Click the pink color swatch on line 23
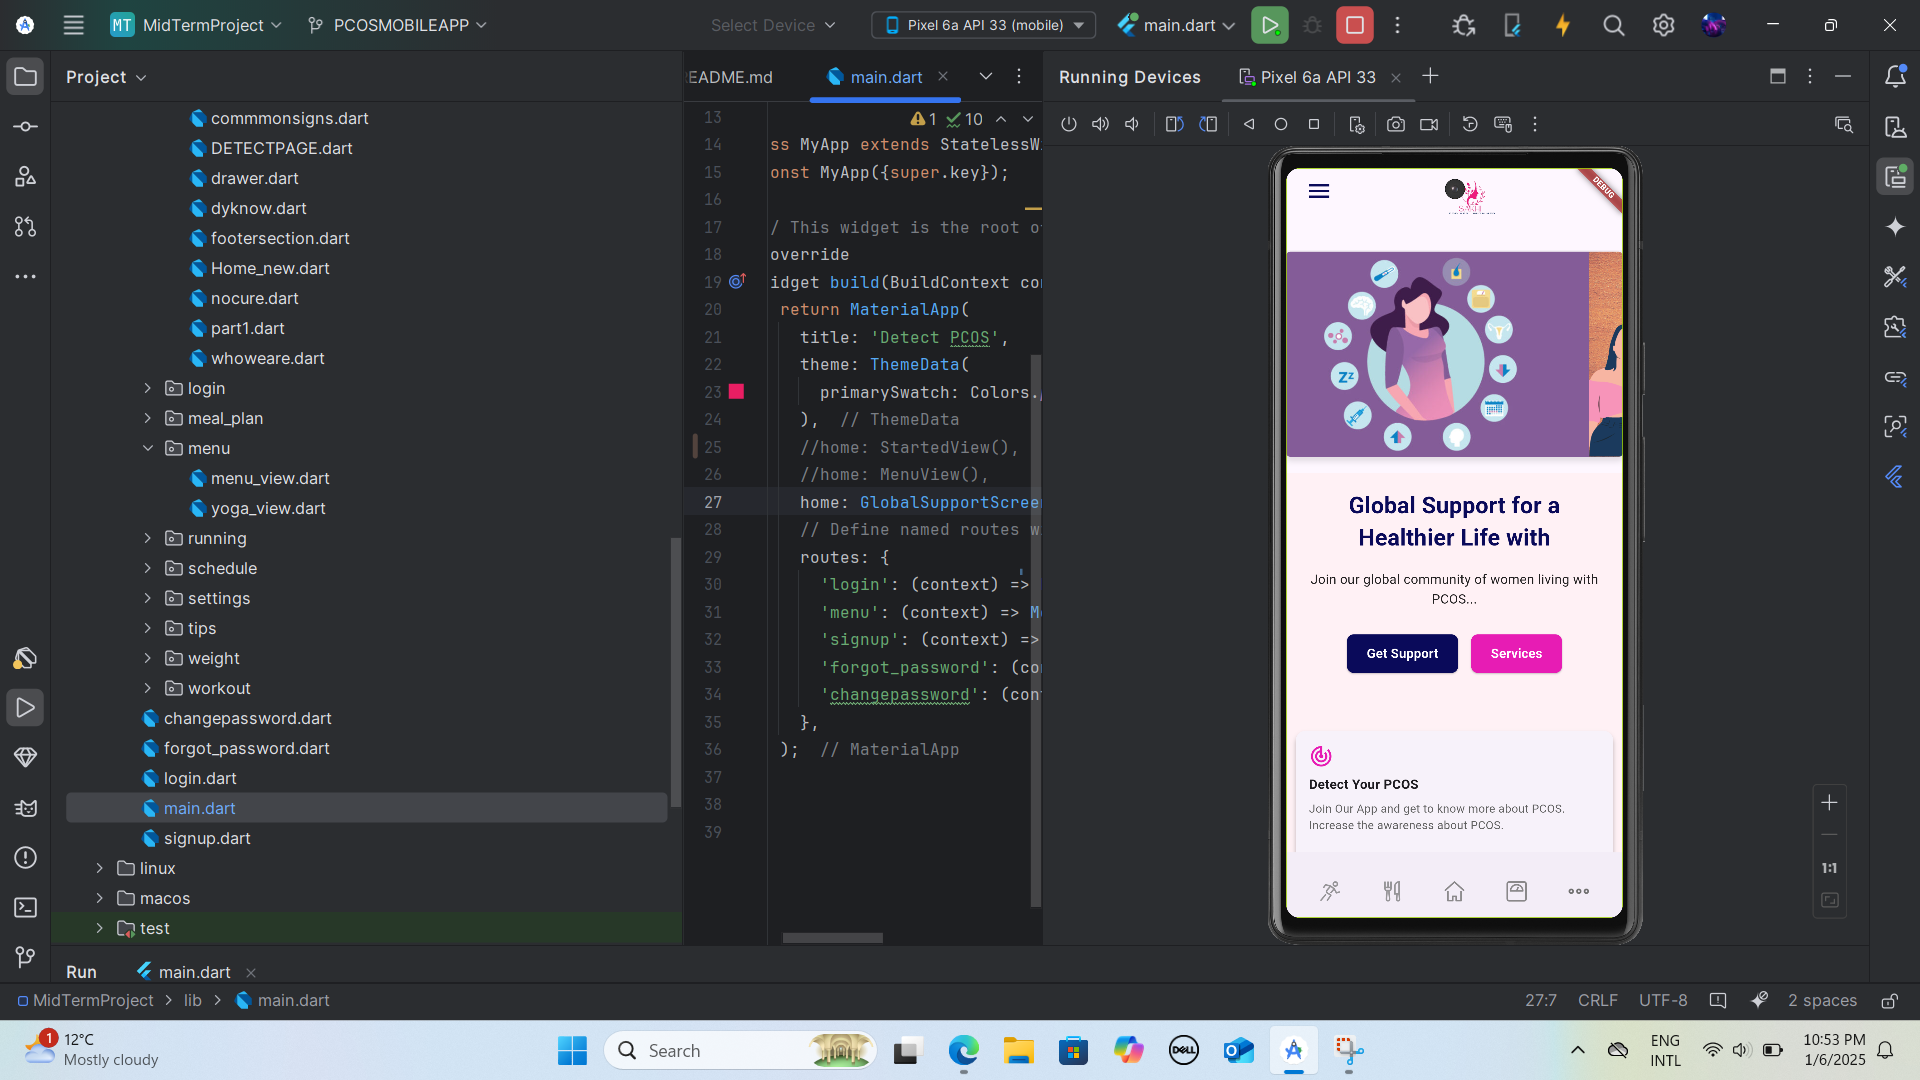The width and height of the screenshot is (1920, 1080). (736, 392)
